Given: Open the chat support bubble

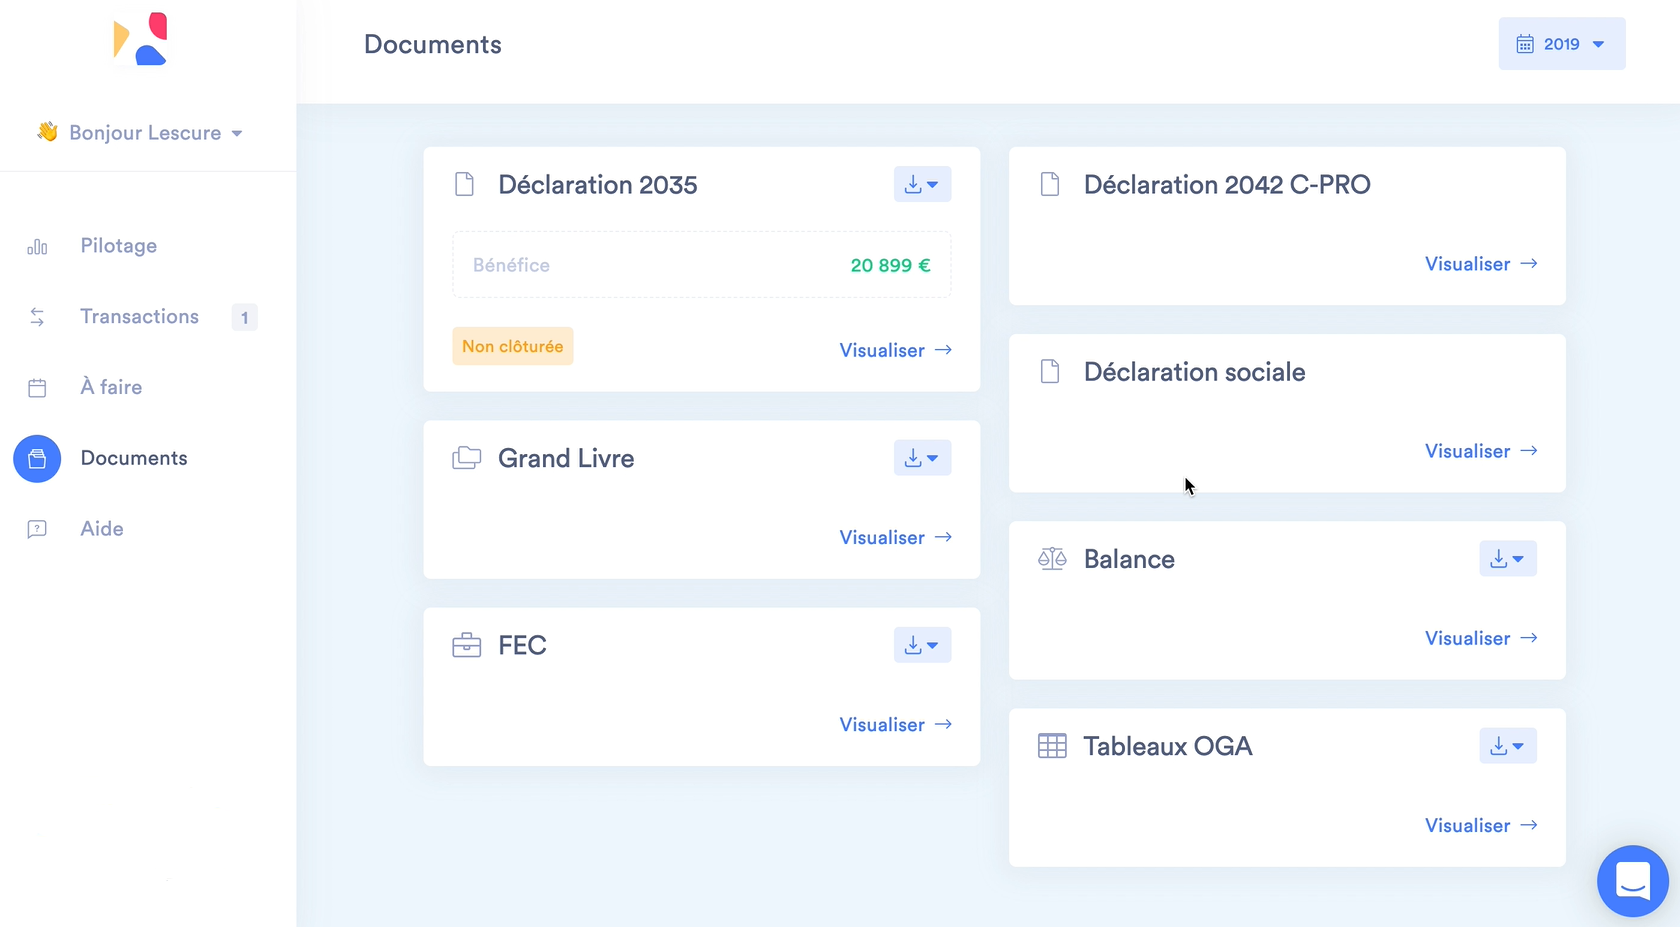Looking at the screenshot, I should pos(1632,881).
